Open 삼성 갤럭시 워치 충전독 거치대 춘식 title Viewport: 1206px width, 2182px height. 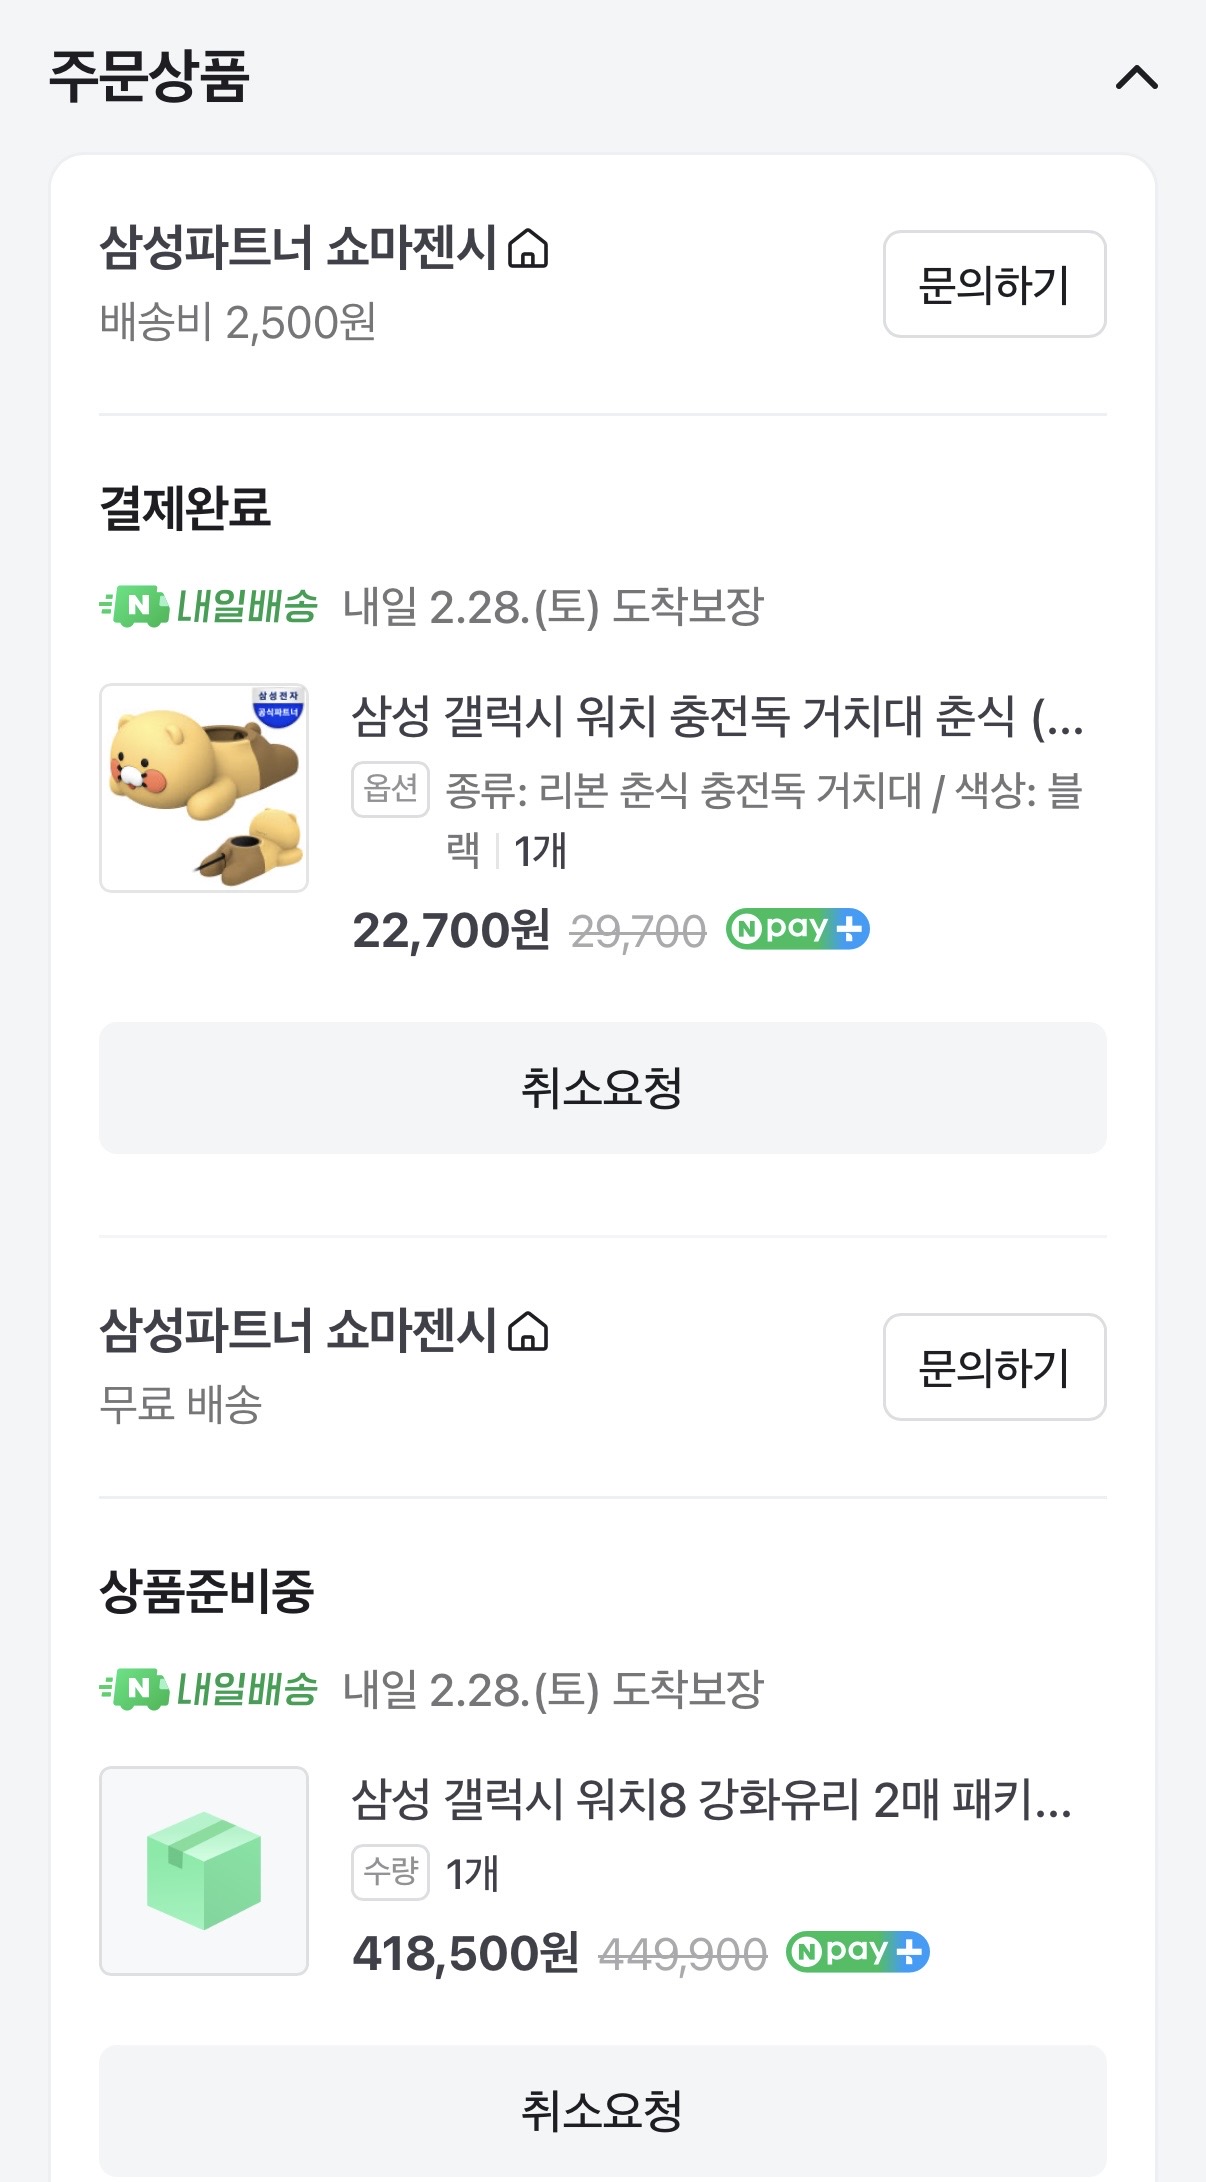point(717,716)
